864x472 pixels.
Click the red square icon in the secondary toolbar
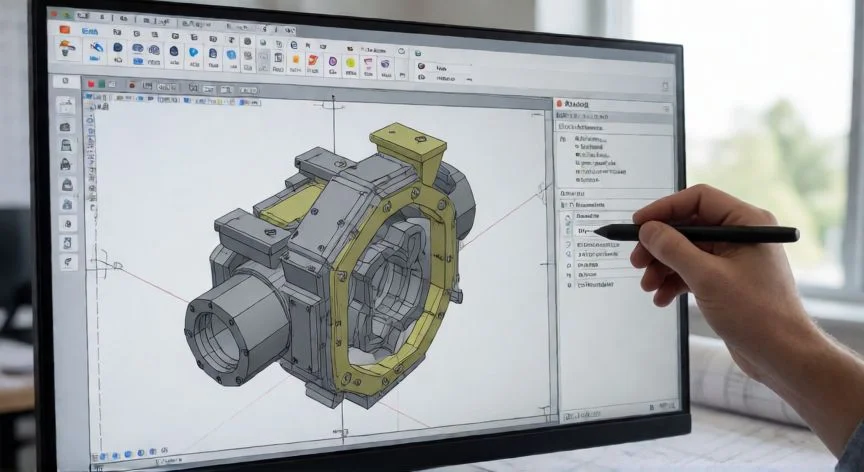91,84
